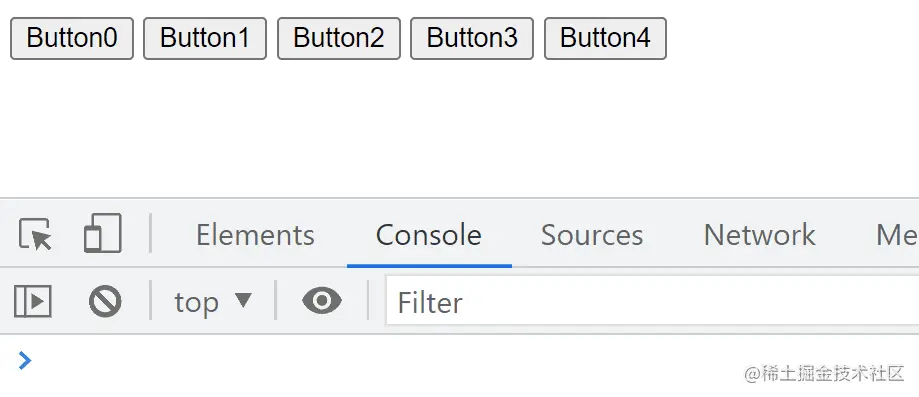Open the top JavaScript context dropdown
Screen dimensions: 919x397
213,302
